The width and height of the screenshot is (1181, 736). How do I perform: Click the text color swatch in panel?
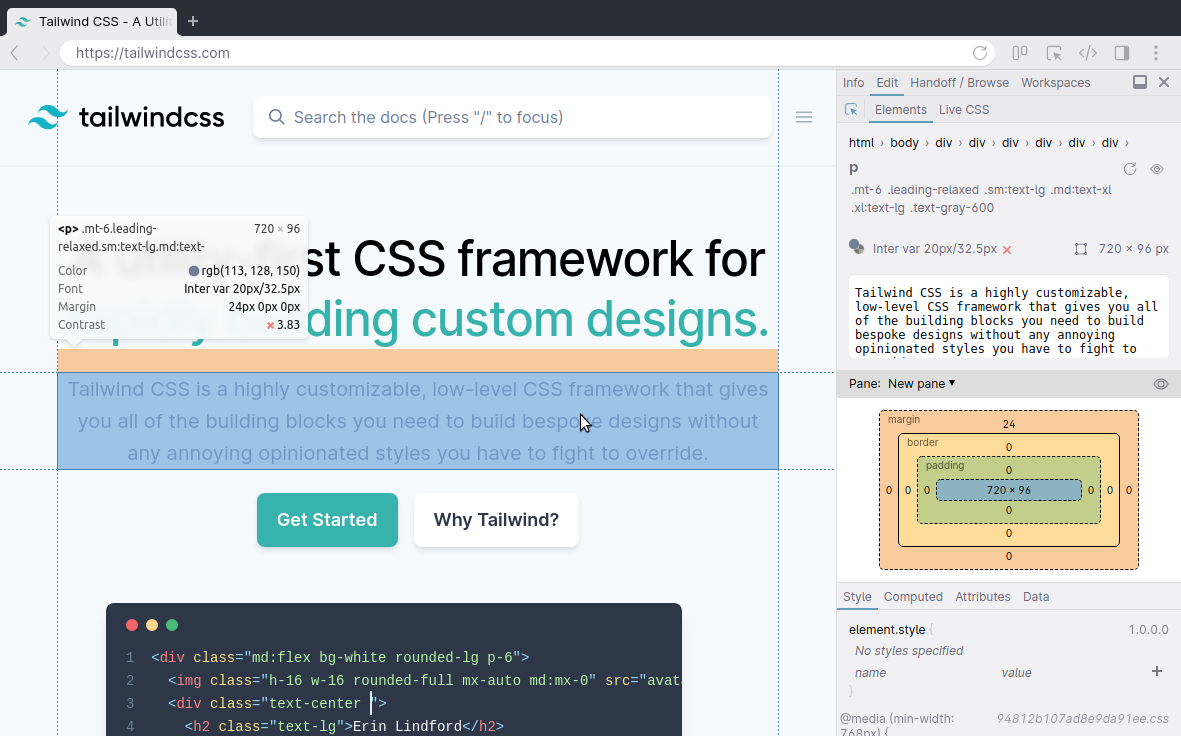[856, 248]
